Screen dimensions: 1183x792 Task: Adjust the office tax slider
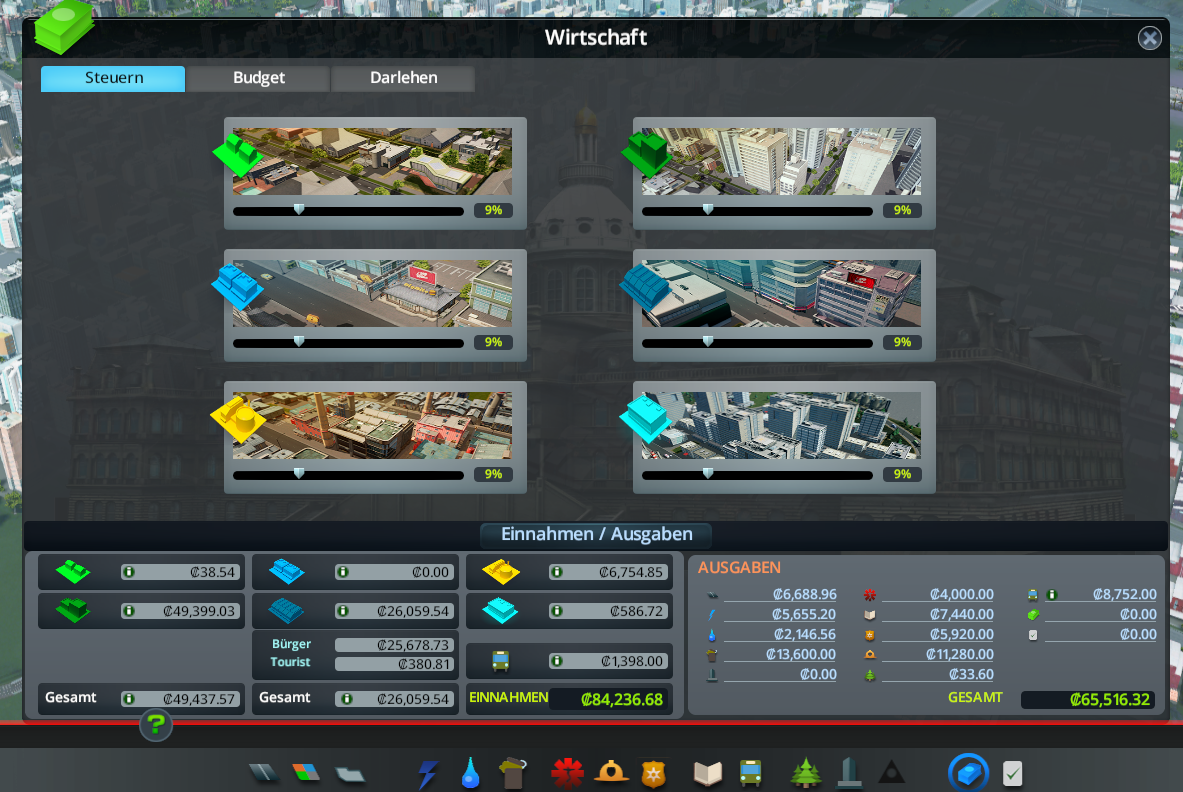(x=708, y=474)
